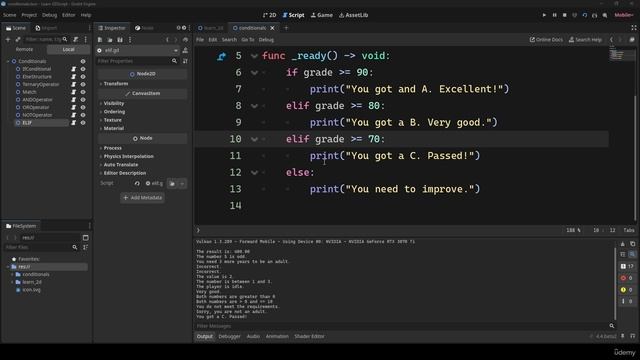
Task: Create new resource icon in Inspector
Action: click(100, 40)
